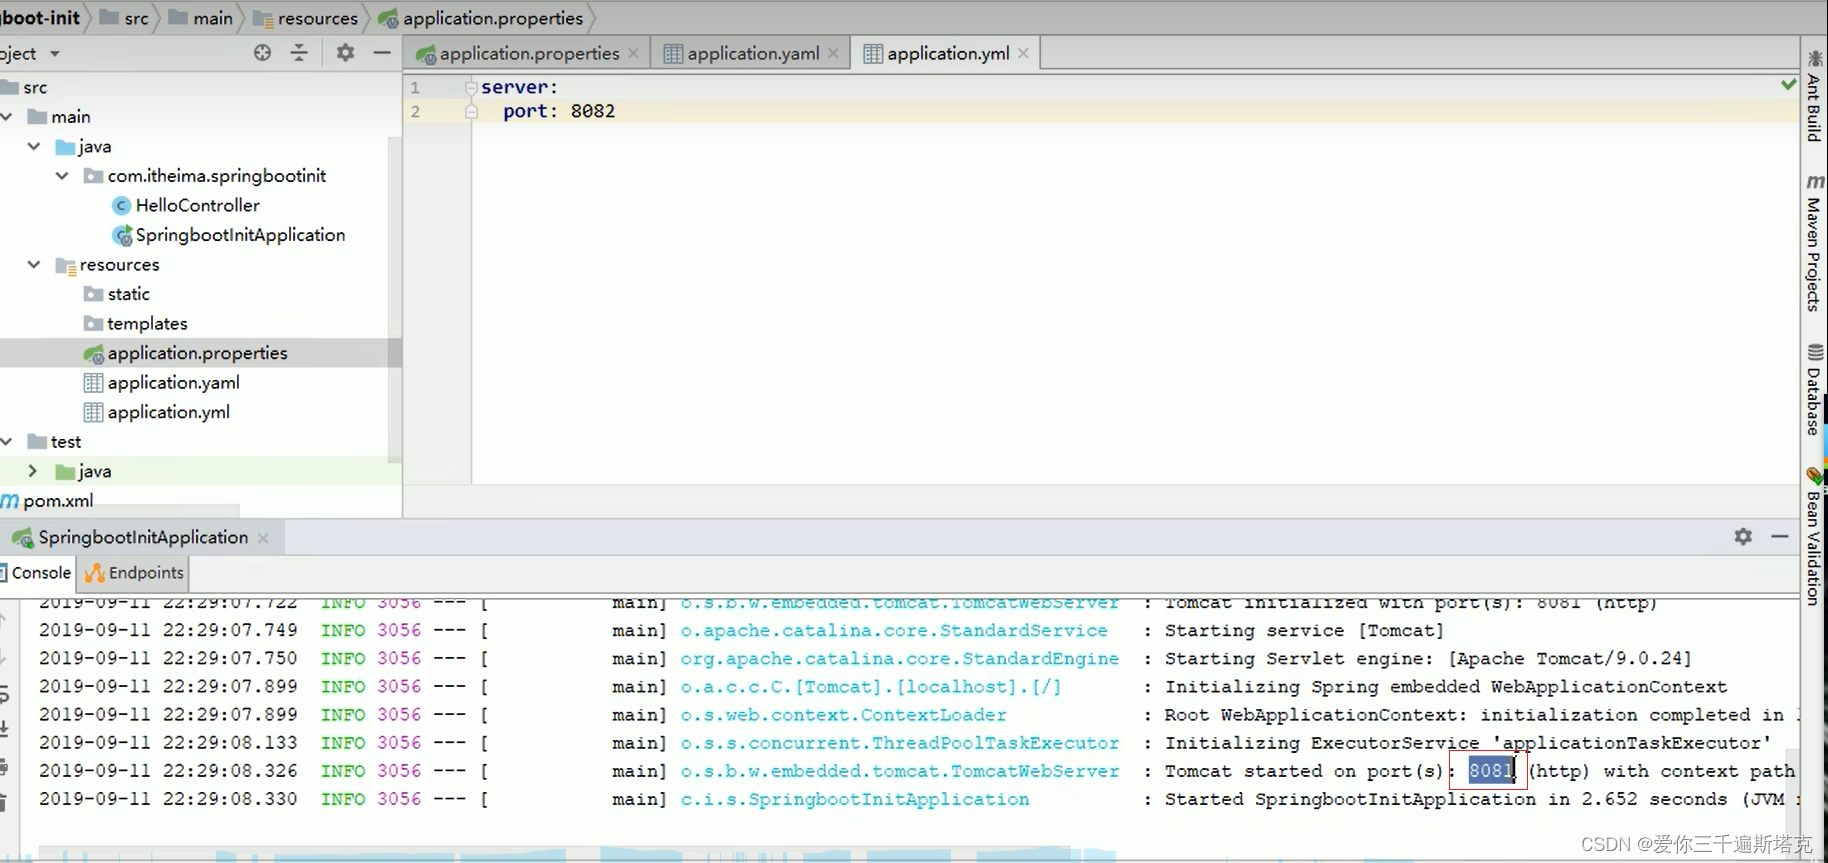Collapse the com.itheima.springbootinit package
This screenshot has height=863, width=1828.
[x=62, y=176]
